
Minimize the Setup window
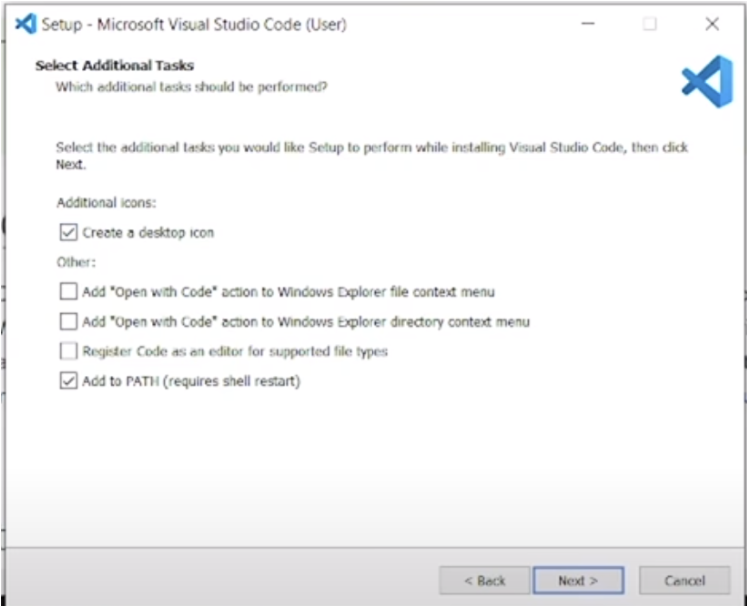point(588,24)
